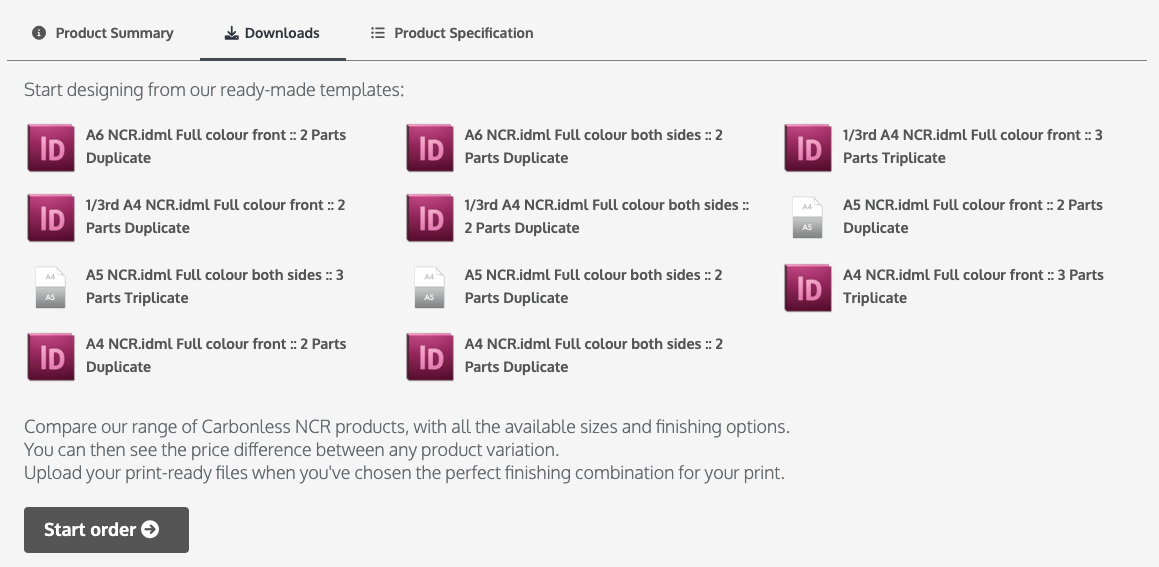Click InDesign icon for A6 both sides Duplicate
This screenshot has height=567, width=1159.
[x=429, y=148]
